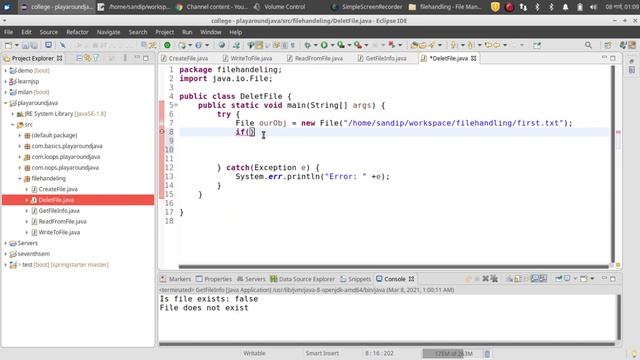Click the Open Type icon in toolbar

pyautogui.click(x=414, y=45)
